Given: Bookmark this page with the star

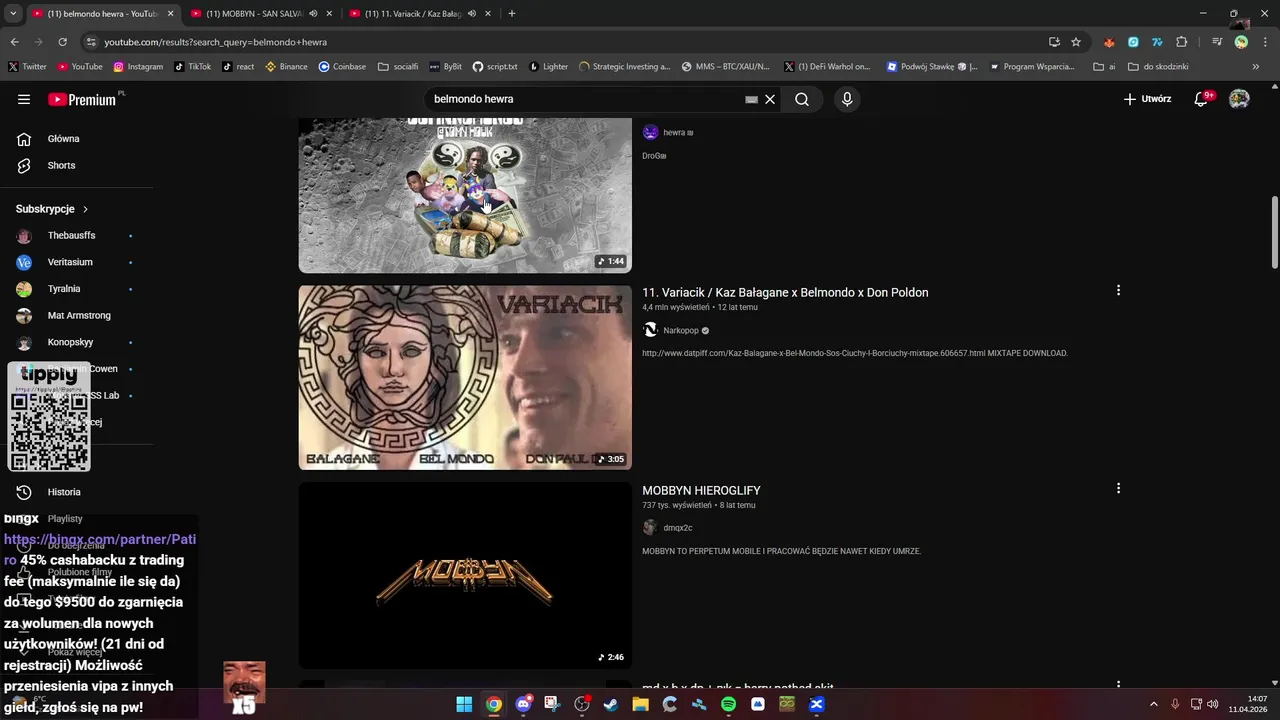Looking at the screenshot, I should coord(1076,42).
